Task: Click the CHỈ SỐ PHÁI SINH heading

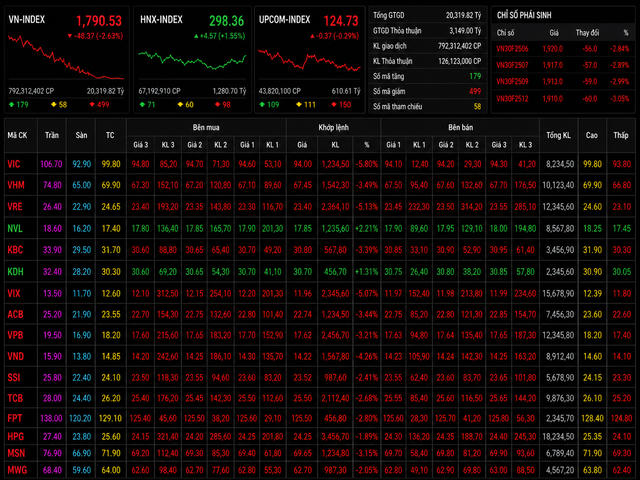Action: [x=524, y=15]
